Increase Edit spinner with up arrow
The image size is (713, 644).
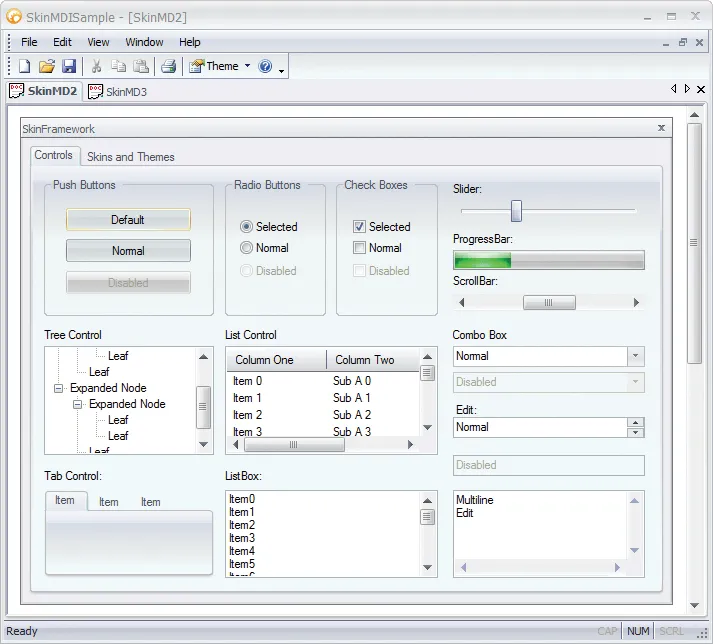[x=636, y=423]
